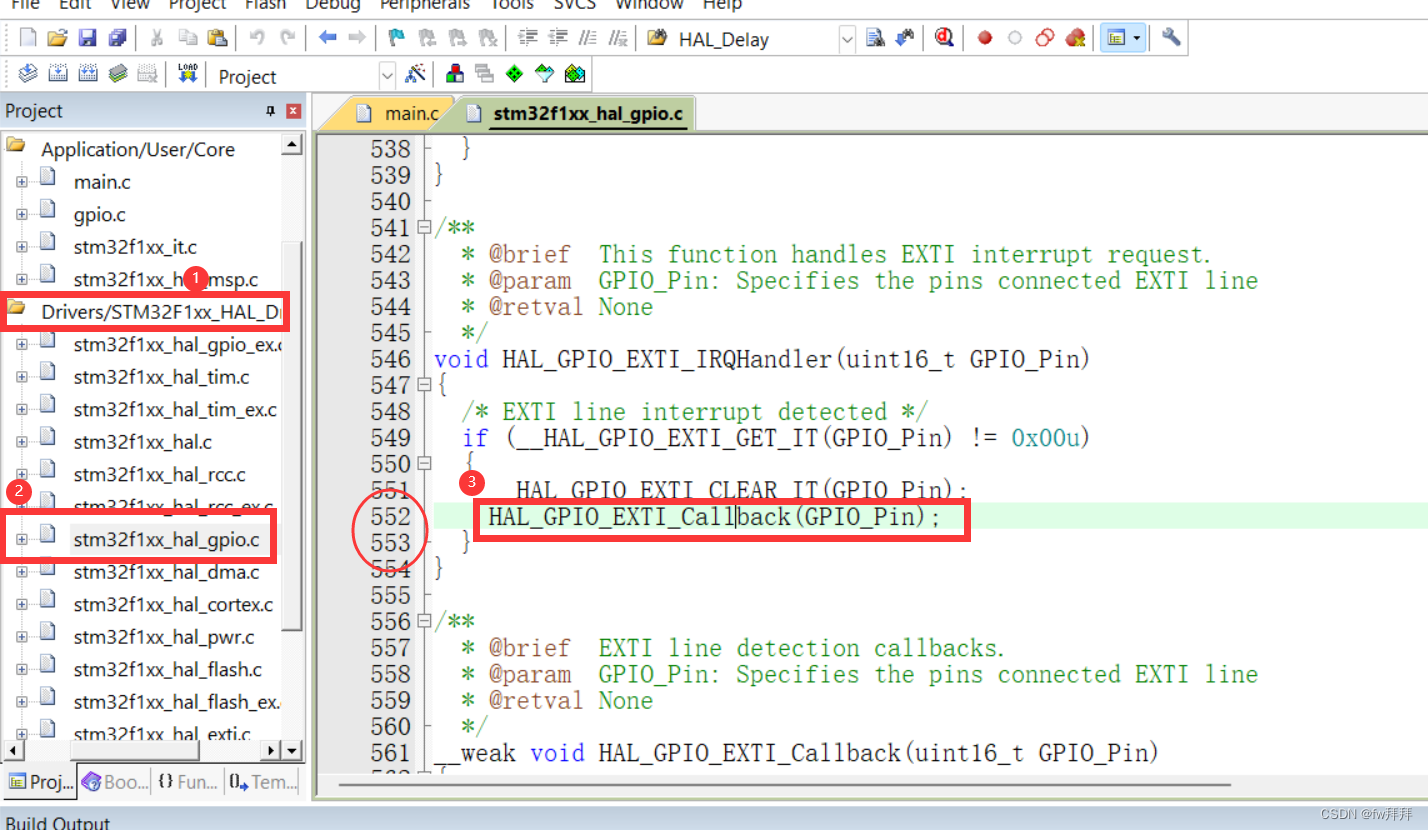
Task: Collapse code fold at line 556
Action: click(424, 622)
